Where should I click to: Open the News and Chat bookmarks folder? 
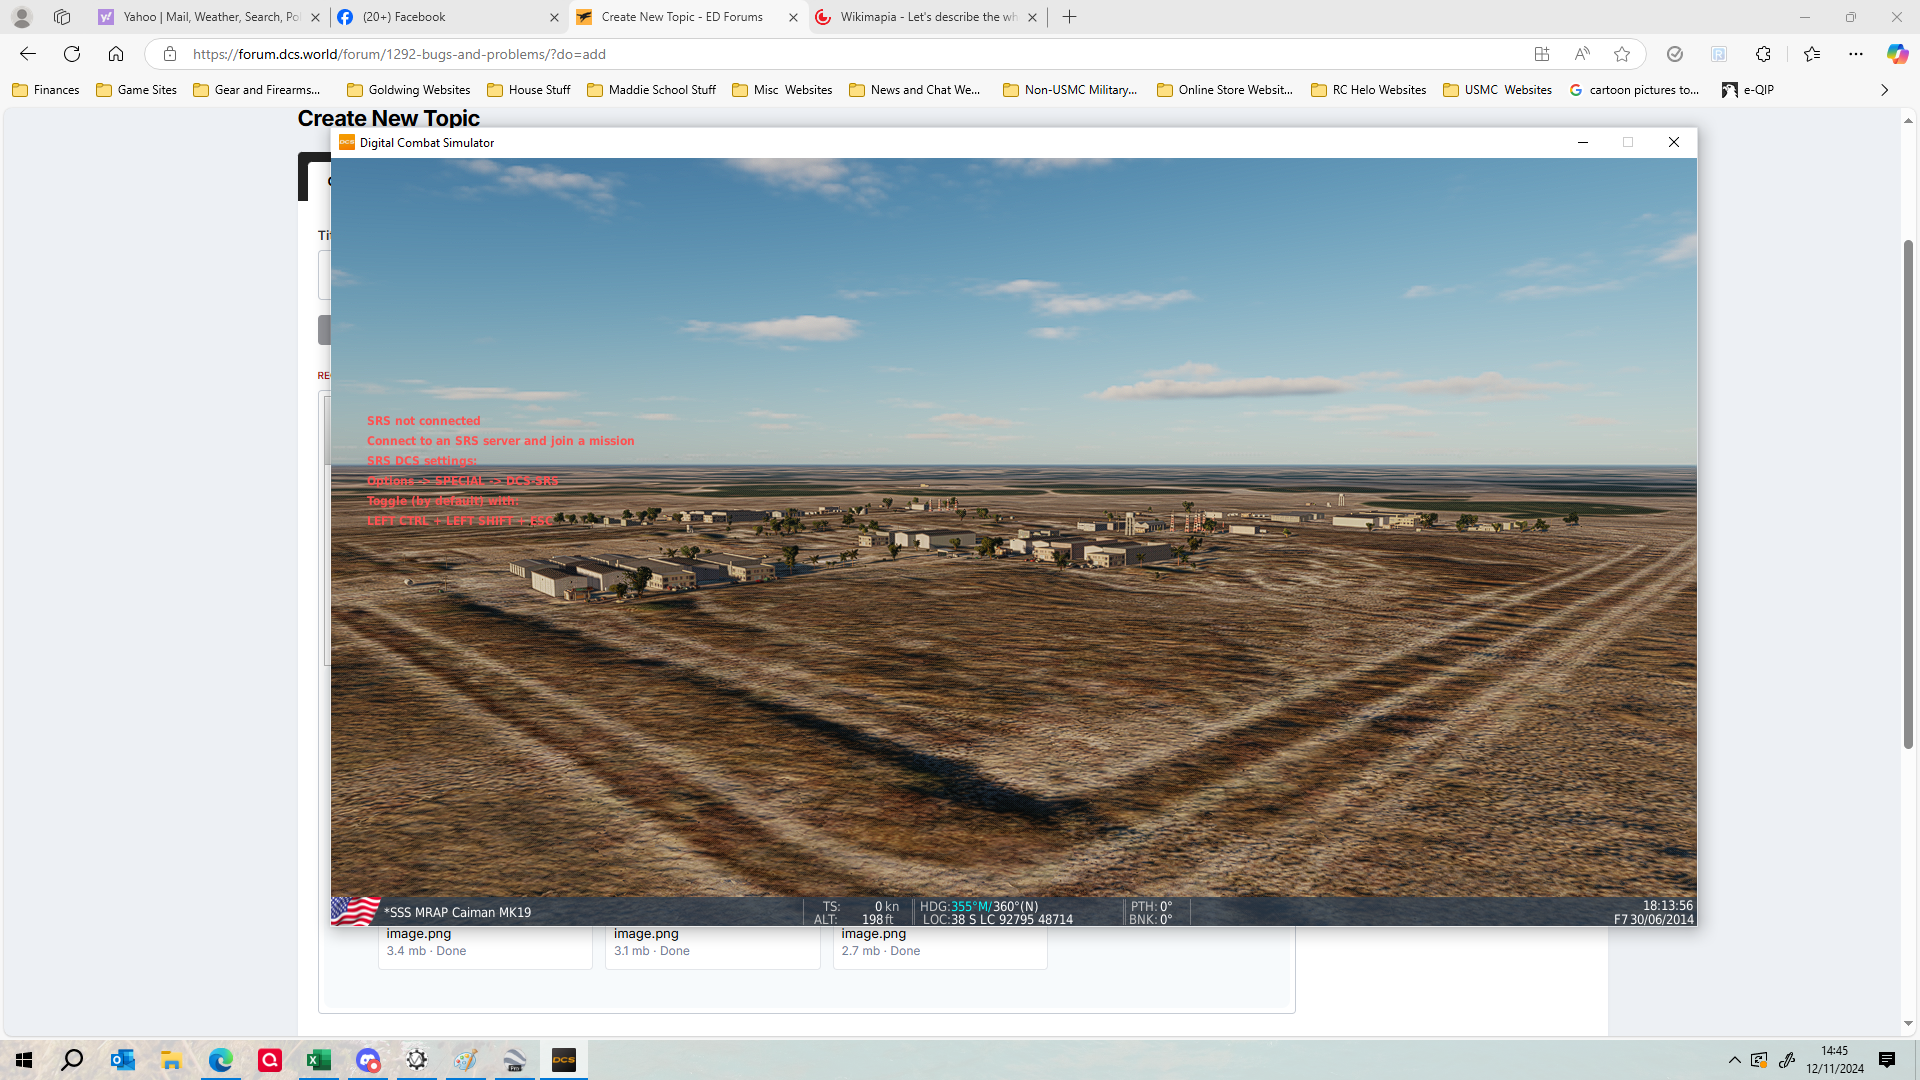pyautogui.click(x=915, y=90)
